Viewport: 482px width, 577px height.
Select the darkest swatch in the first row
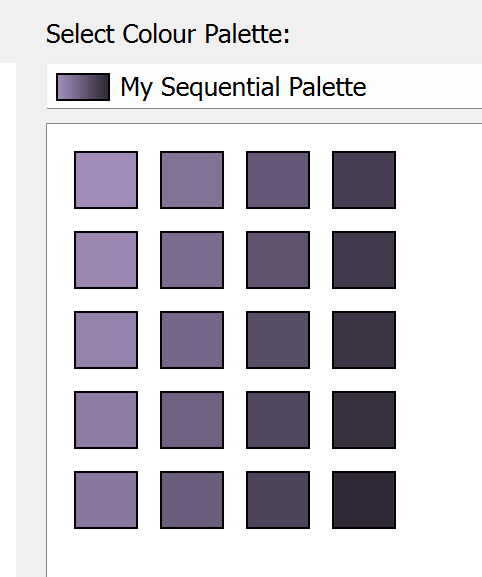point(364,180)
